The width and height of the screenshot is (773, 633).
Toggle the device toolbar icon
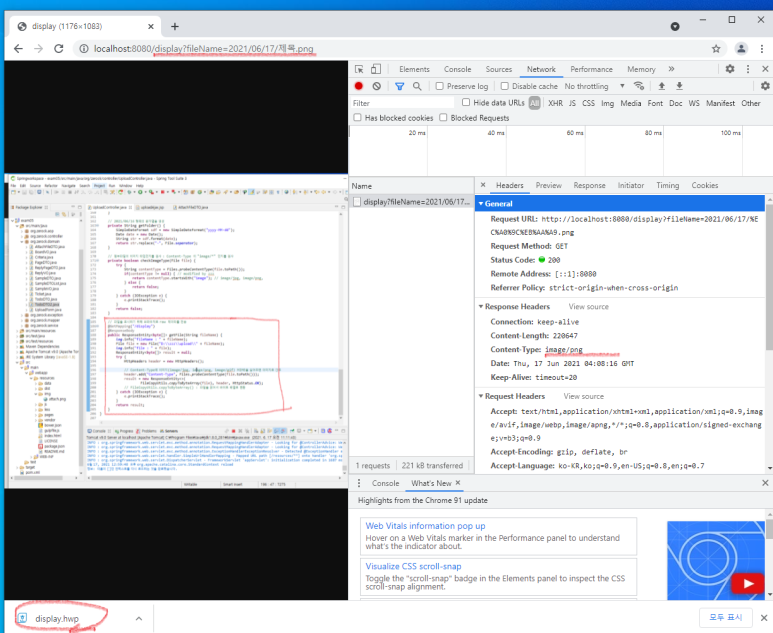pyautogui.click(x=376, y=70)
